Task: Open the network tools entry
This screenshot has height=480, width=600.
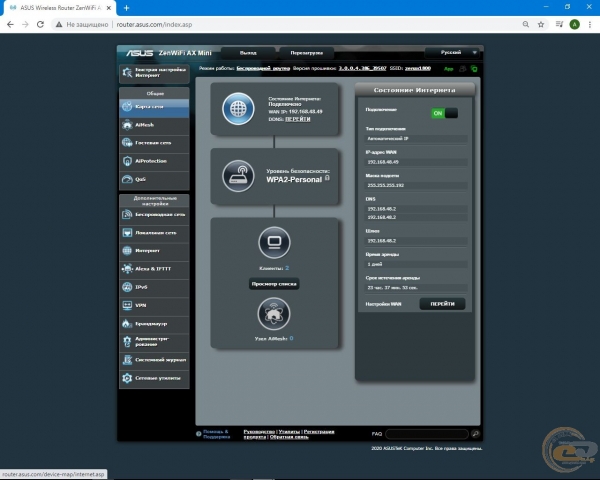Action: pos(154,378)
